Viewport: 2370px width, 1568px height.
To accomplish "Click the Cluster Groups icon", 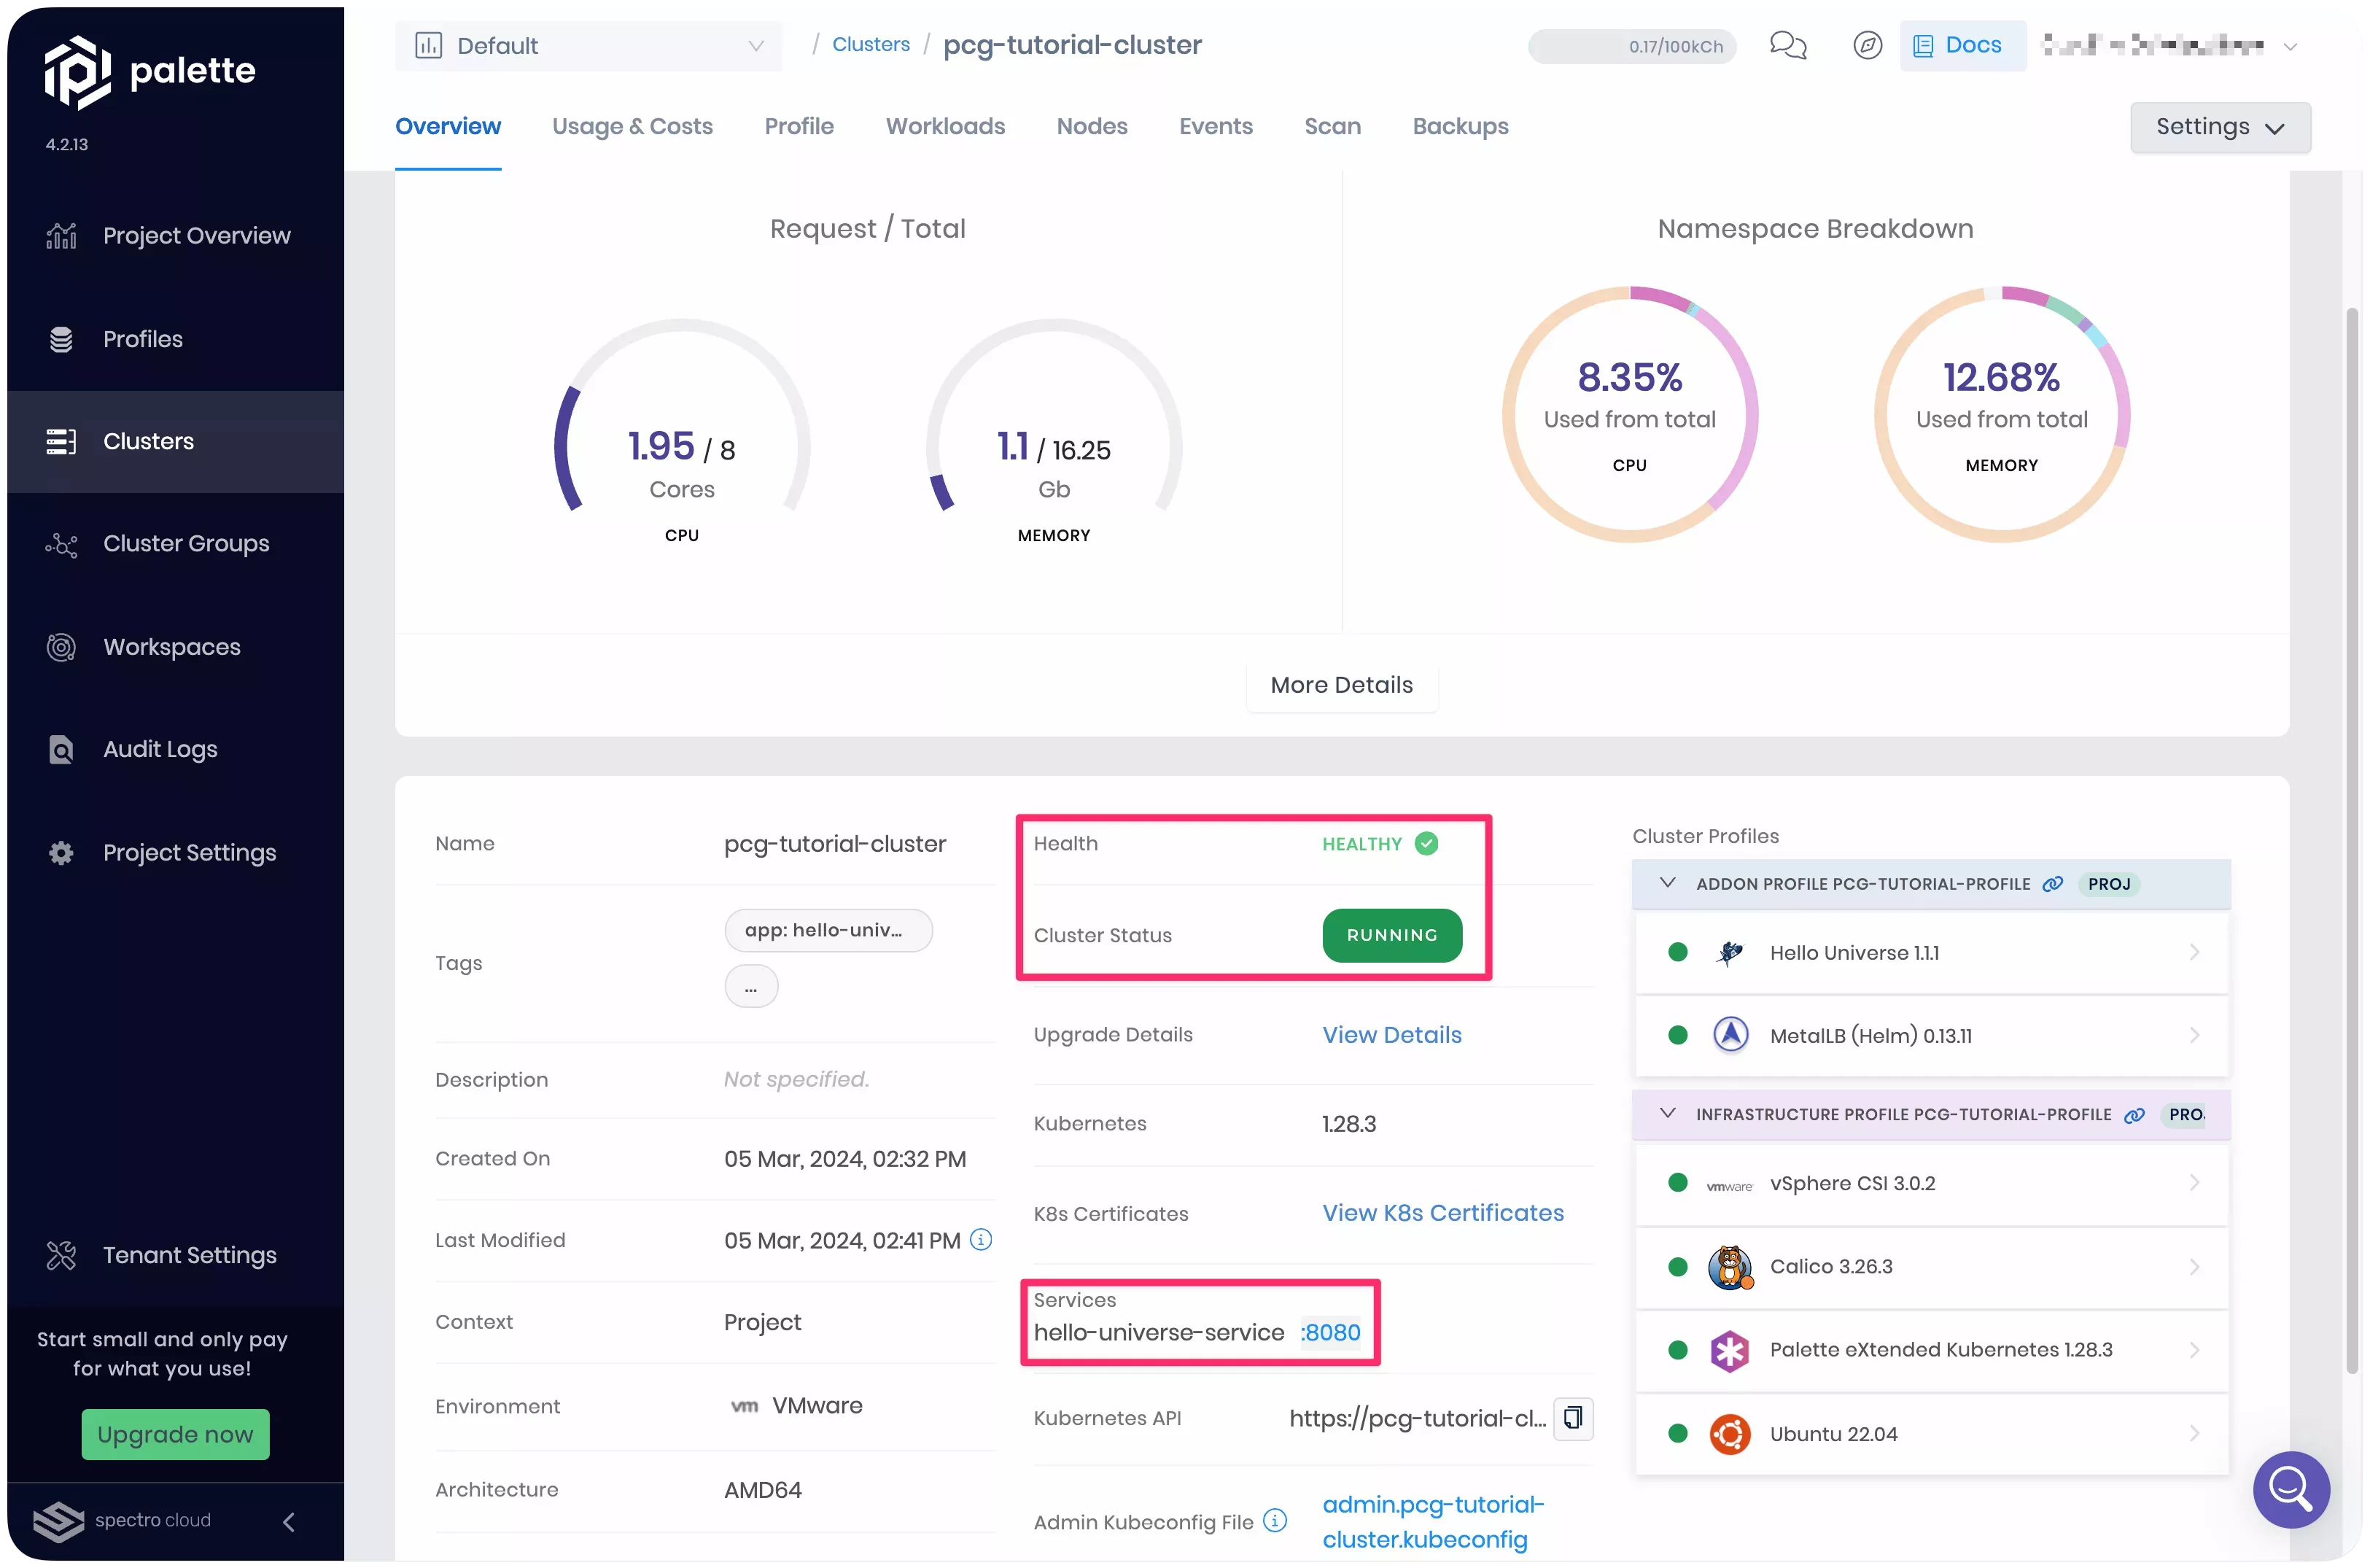I will pos(61,544).
